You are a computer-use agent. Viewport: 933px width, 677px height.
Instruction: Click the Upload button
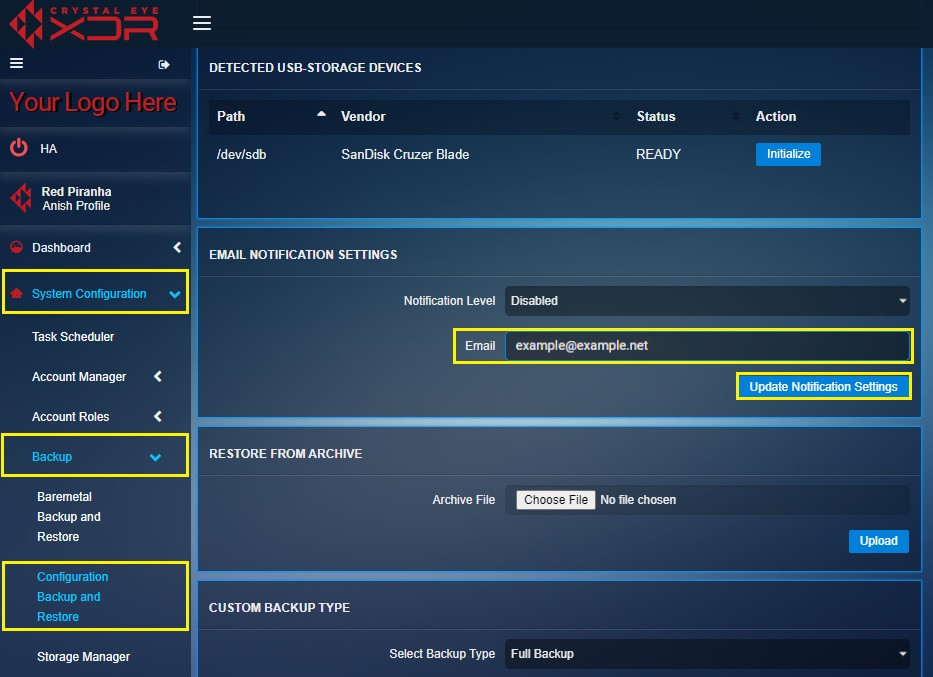click(878, 541)
